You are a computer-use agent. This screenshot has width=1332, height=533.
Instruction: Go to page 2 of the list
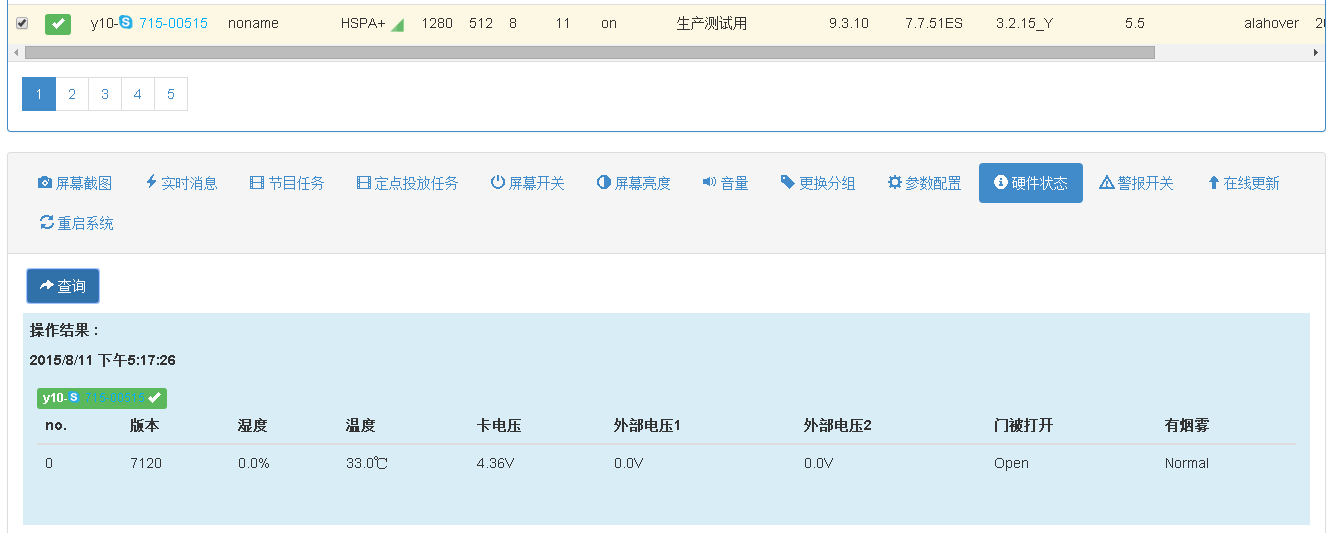tap(72, 94)
